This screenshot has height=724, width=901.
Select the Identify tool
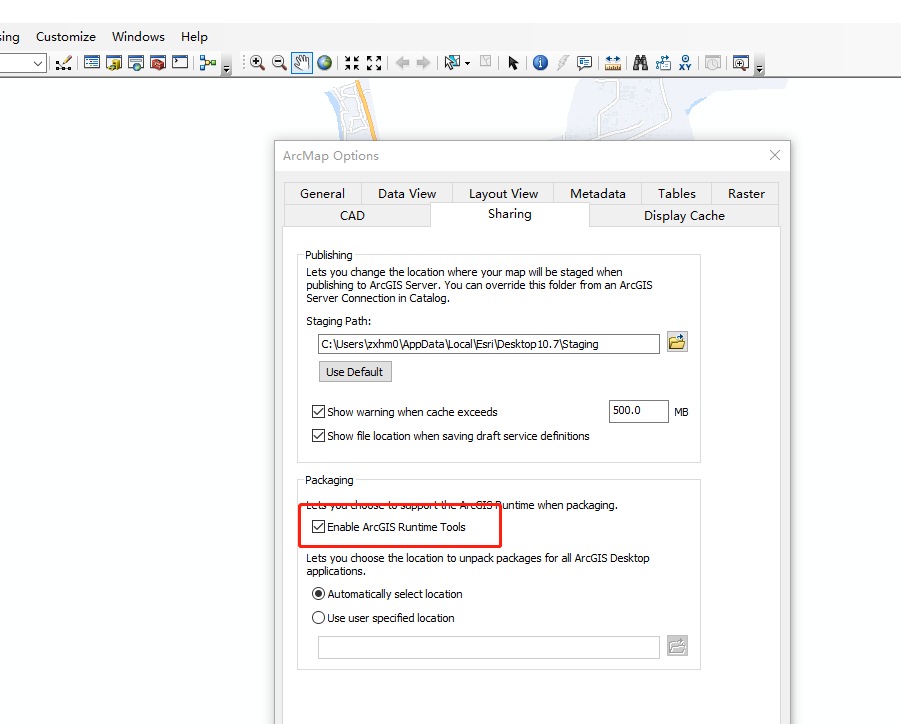tap(540, 62)
